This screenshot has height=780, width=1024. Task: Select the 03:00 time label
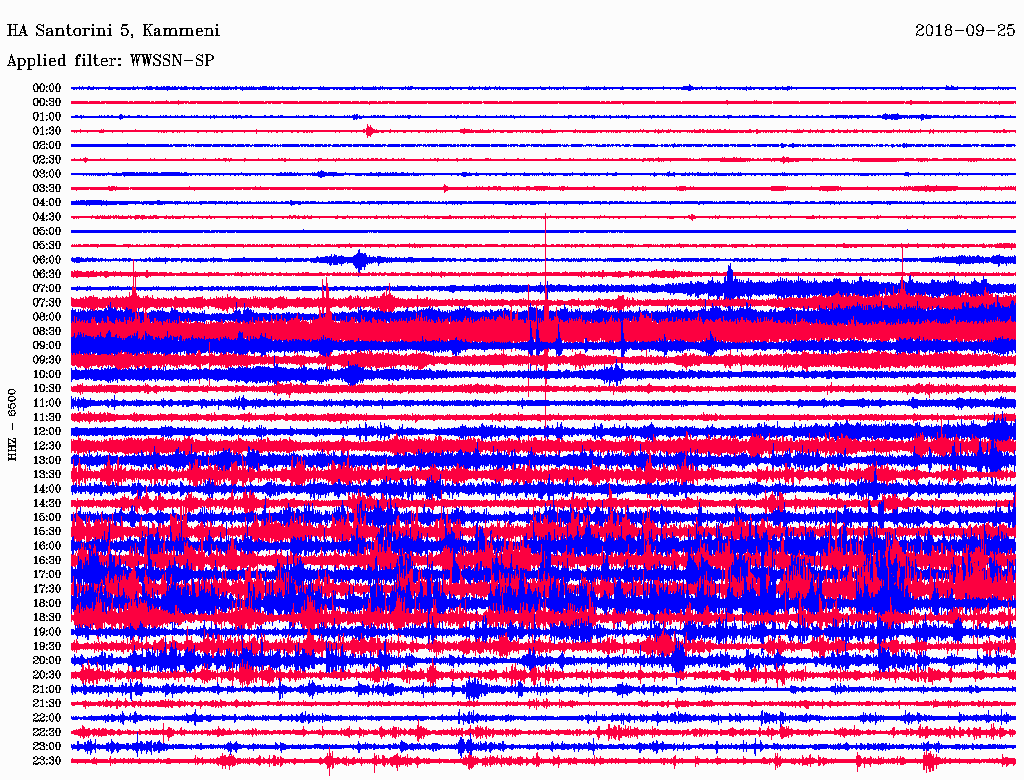pyautogui.click(x=47, y=174)
